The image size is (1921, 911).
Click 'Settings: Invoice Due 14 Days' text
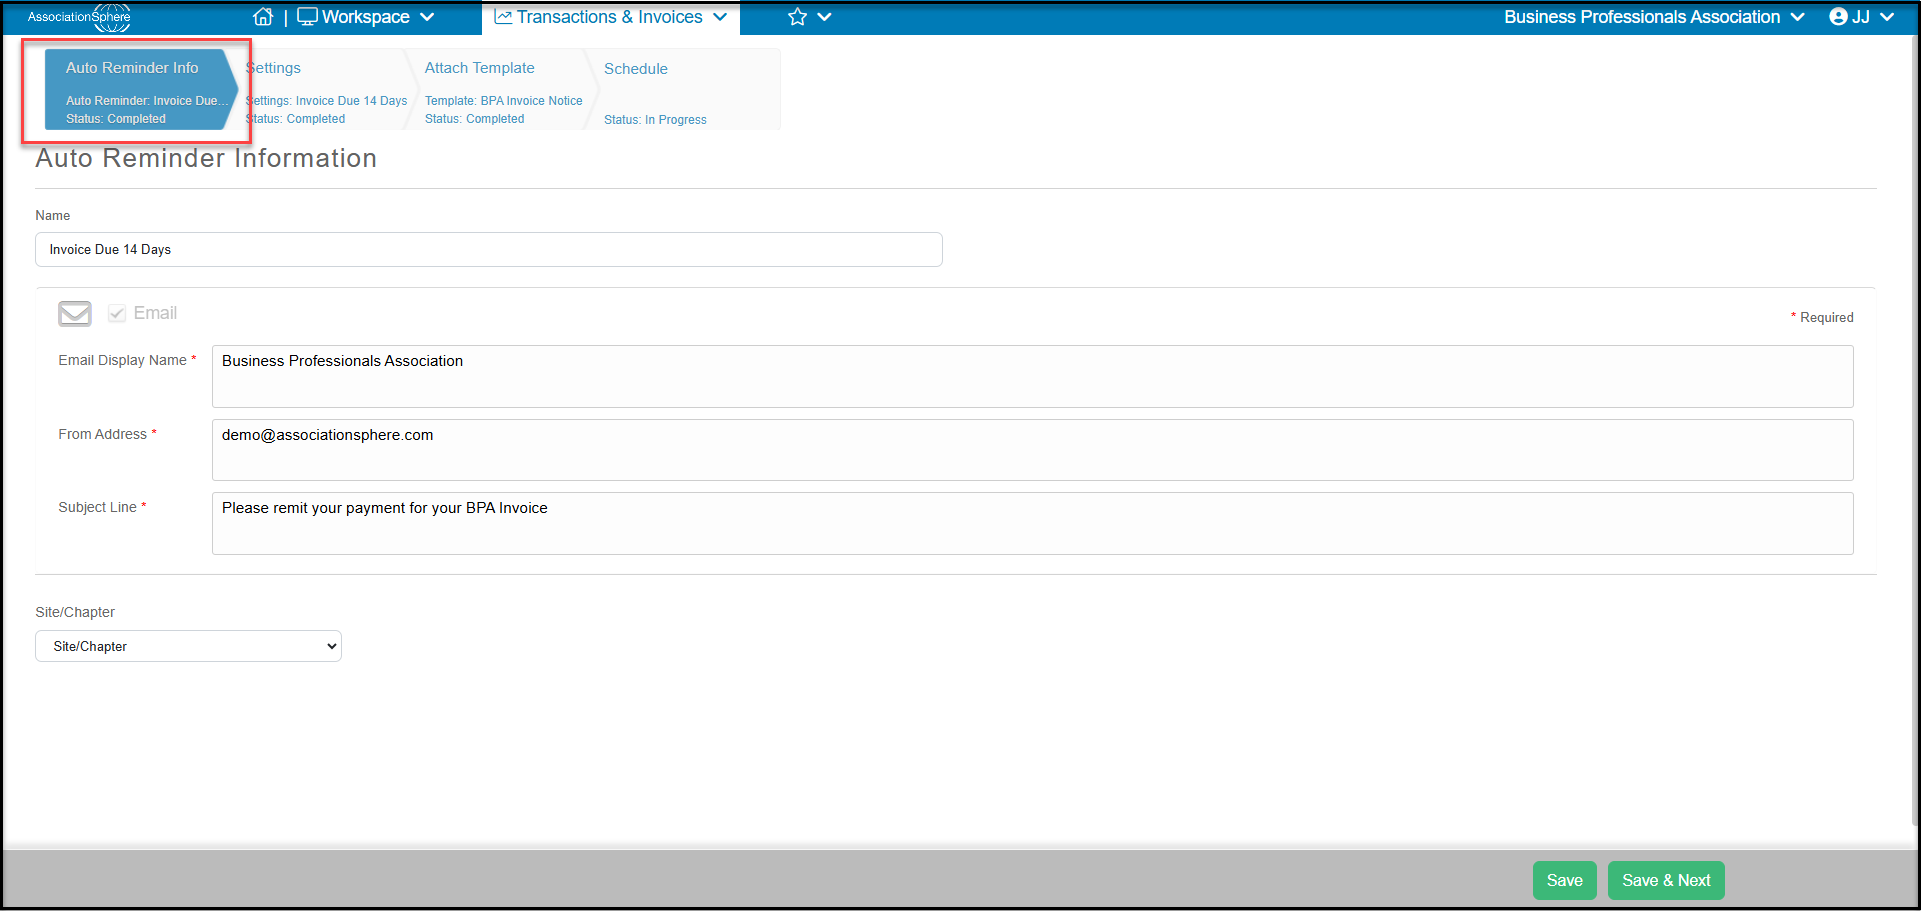click(x=326, y=101)
